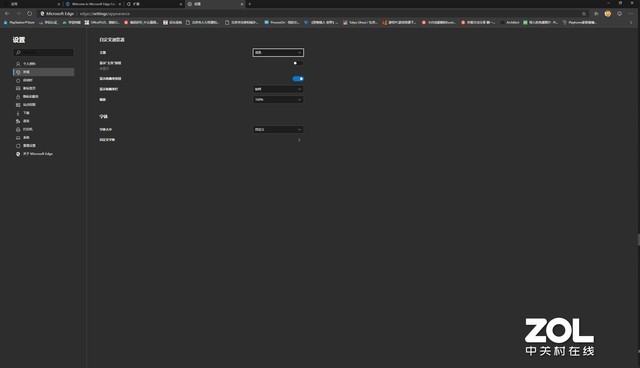This screenshot has height=368, width=640.
Task: Open the Architect bookmark
Action: click(x=510, y=22)
